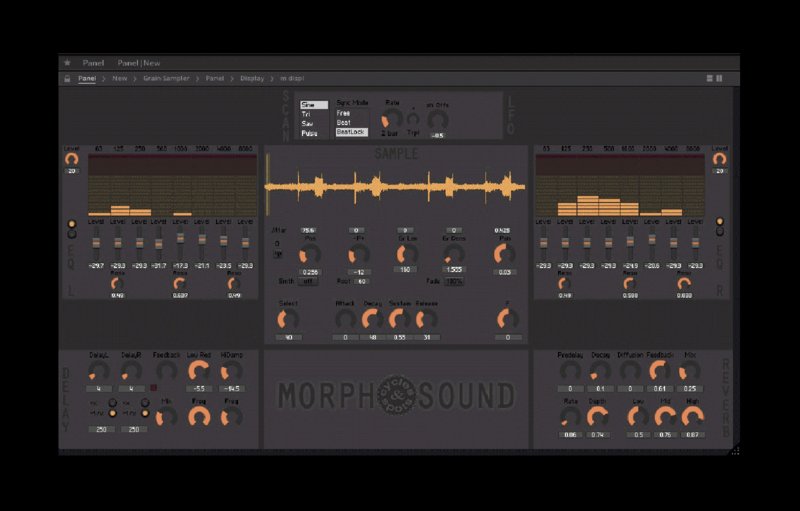Click the reverb Diffusion knob
Image resolution: width=800 pixels, height=511 pixels.
pos(630,372)
